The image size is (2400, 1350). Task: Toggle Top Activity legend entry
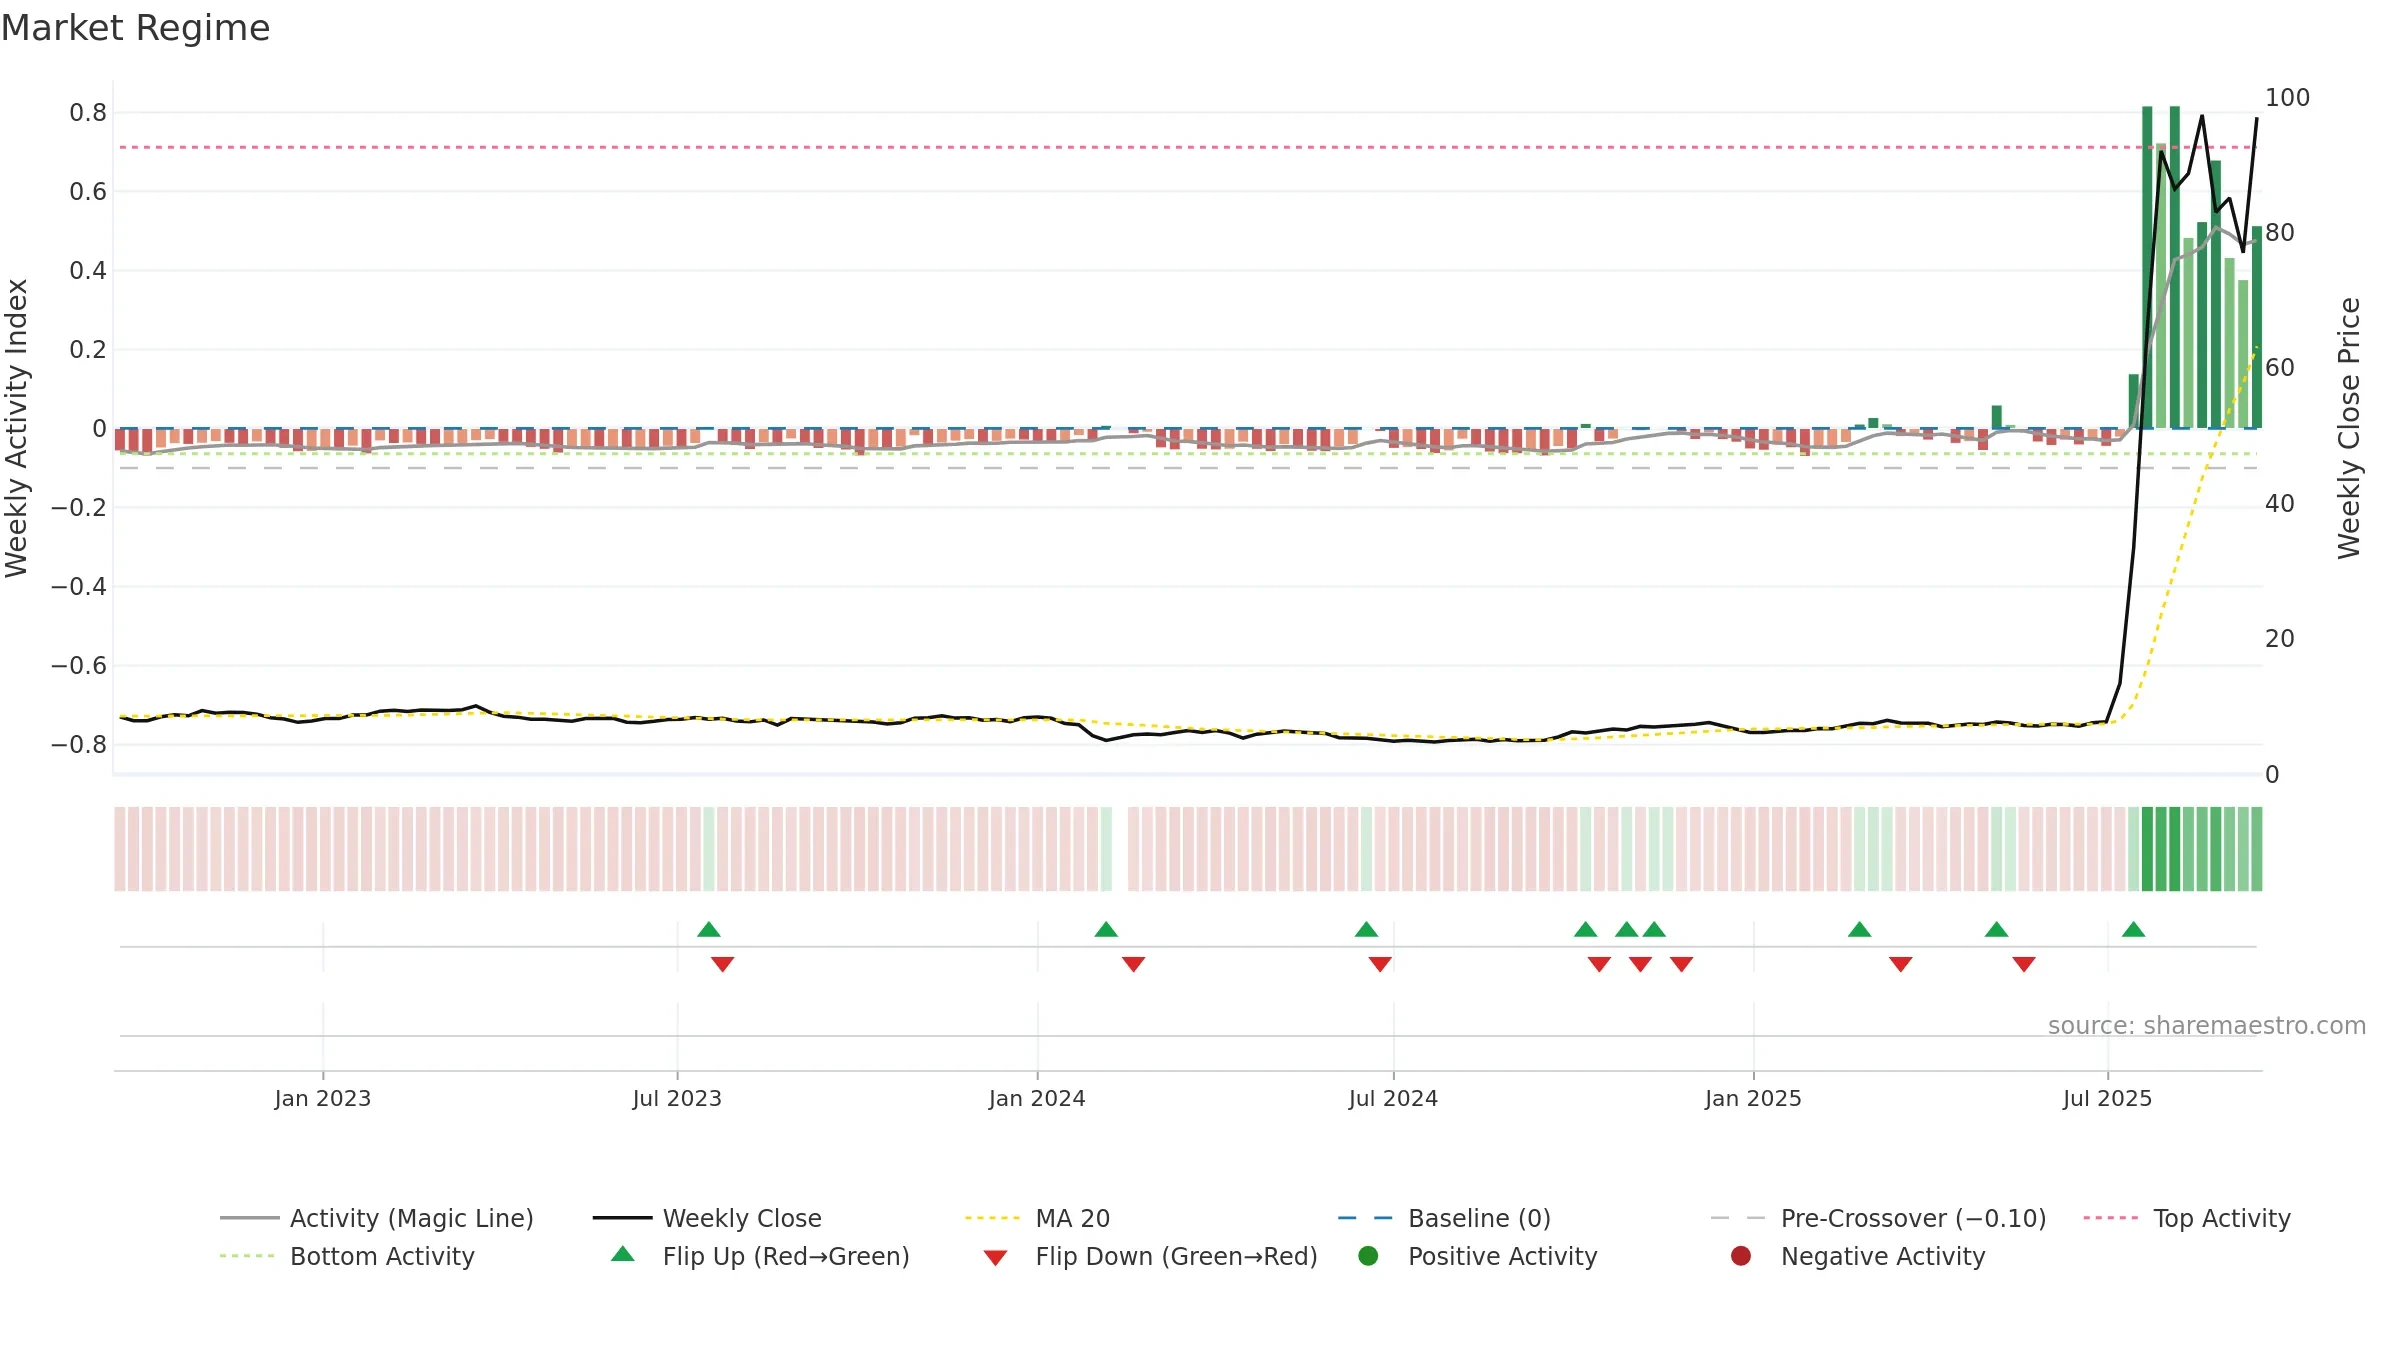2187,1218
